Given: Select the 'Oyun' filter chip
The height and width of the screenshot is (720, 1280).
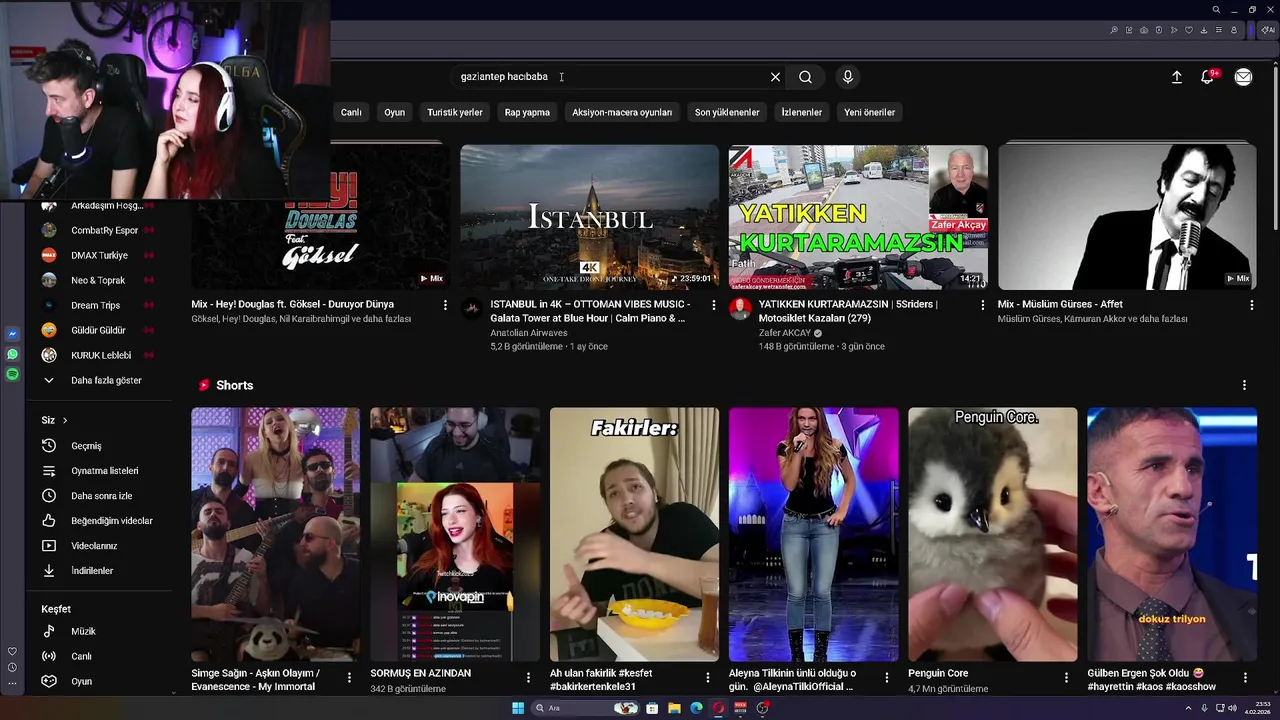Looking at the screenshot, I should click(x=395, y=112).
